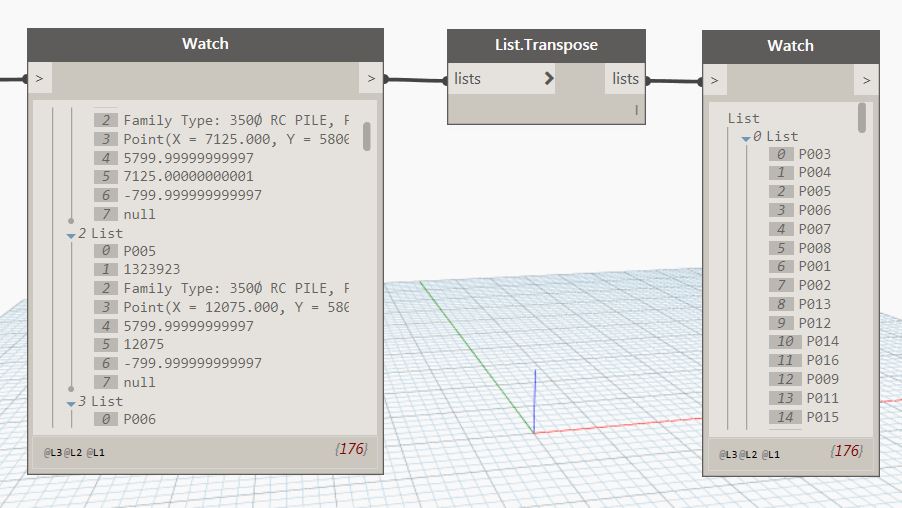Click @L1 level label in right Watch
This screenshot has height=508, width=902.
(x=771, y=454)
